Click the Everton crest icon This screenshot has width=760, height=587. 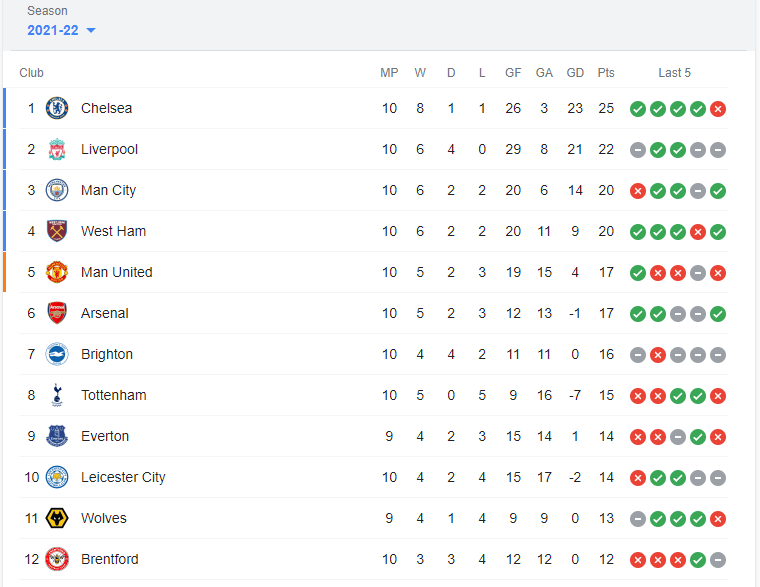(x=57, y=436)
